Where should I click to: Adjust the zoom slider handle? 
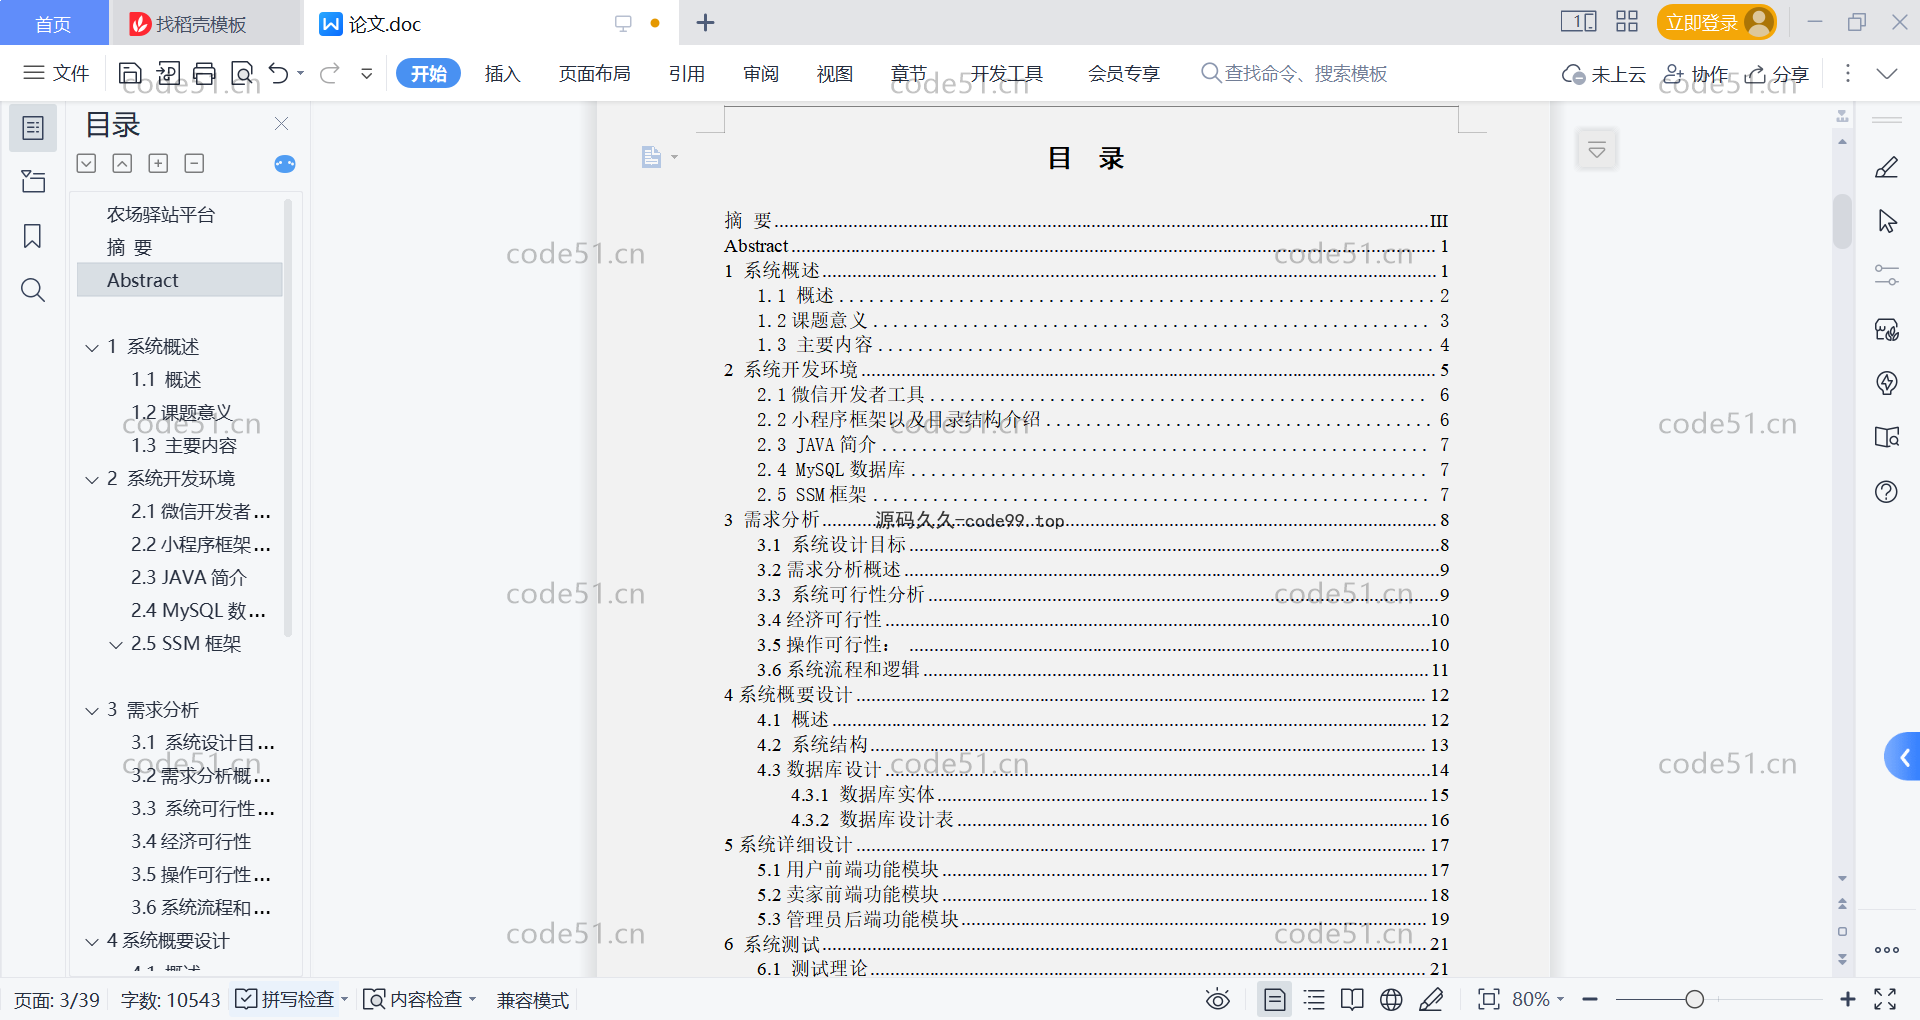point(1694,999)
